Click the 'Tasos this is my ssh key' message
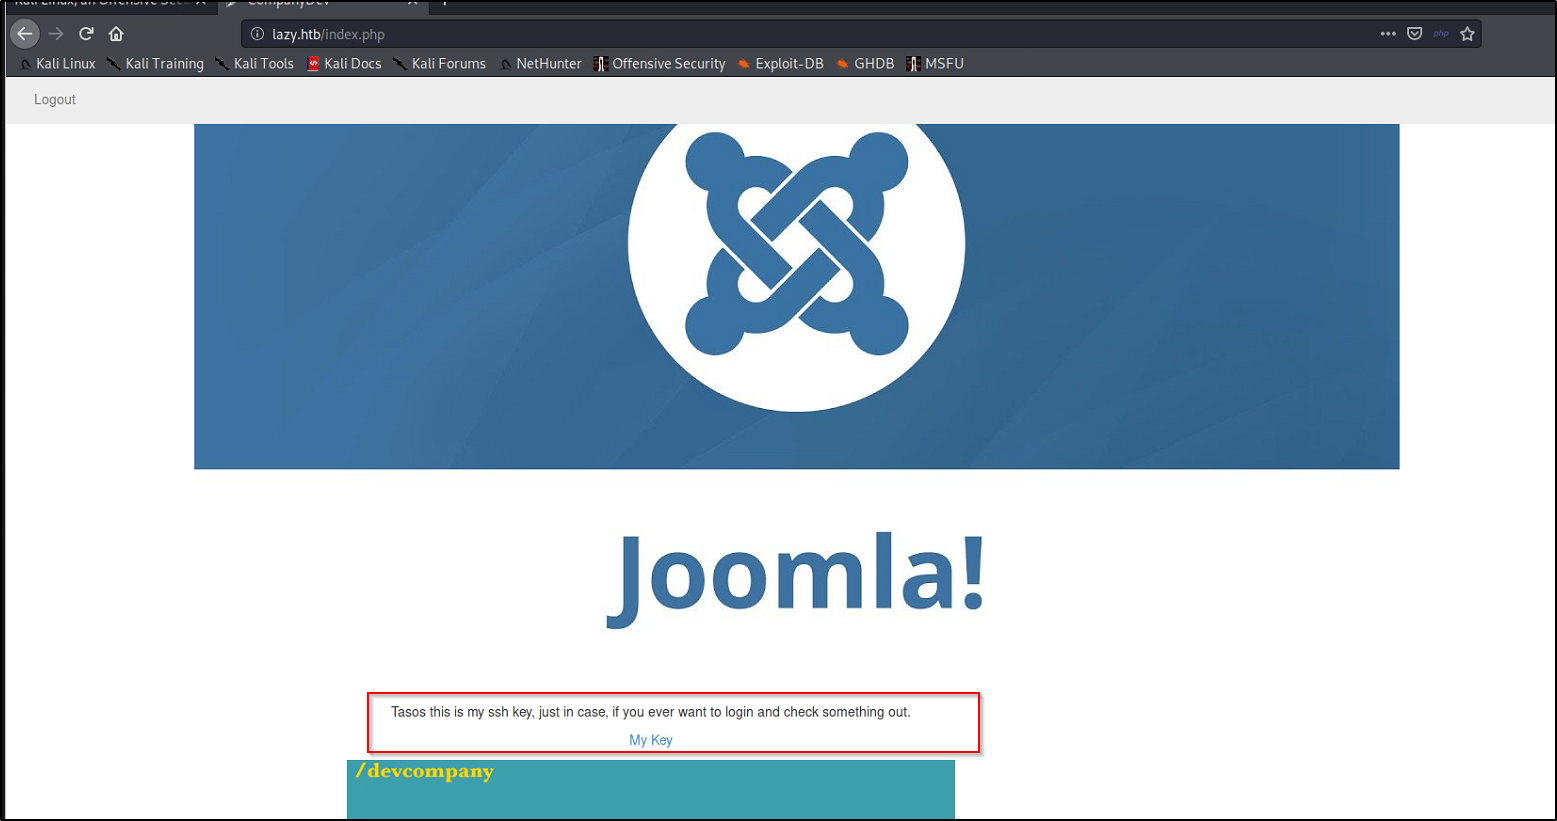1557x821 pixels. 651,712
